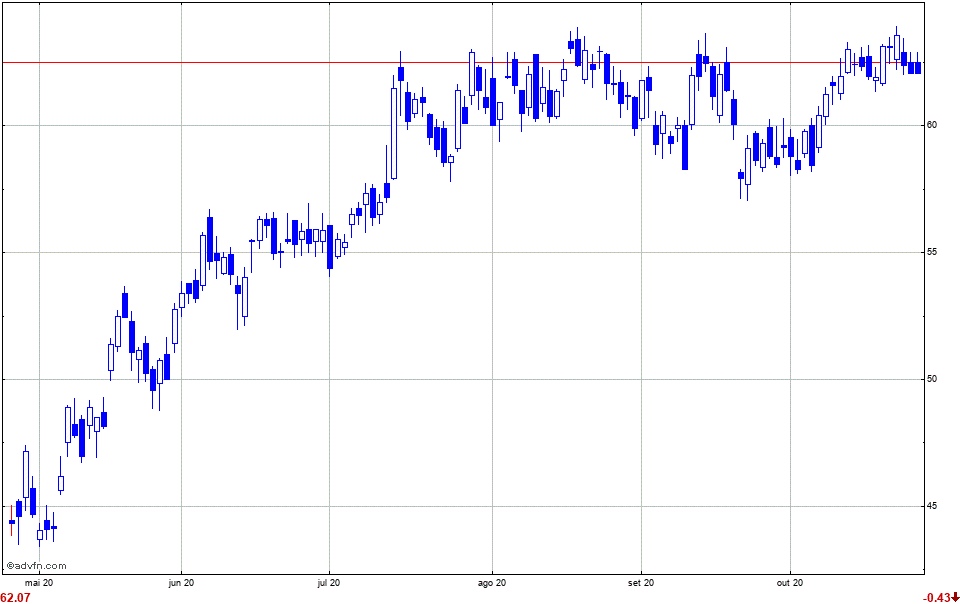Click the 55 price axis label
The width and height of the screenshot is (960, 604).
pos(932,252)
